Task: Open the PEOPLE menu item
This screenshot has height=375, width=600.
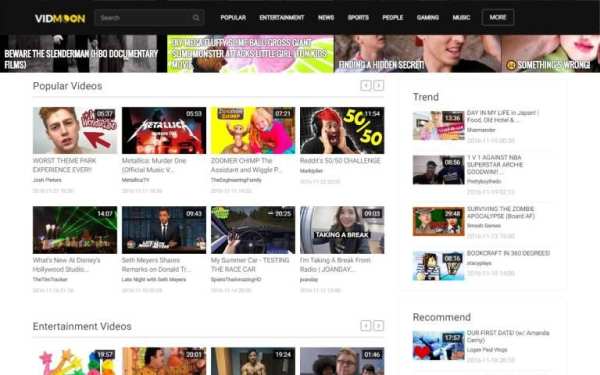Action: coord(393,18)
